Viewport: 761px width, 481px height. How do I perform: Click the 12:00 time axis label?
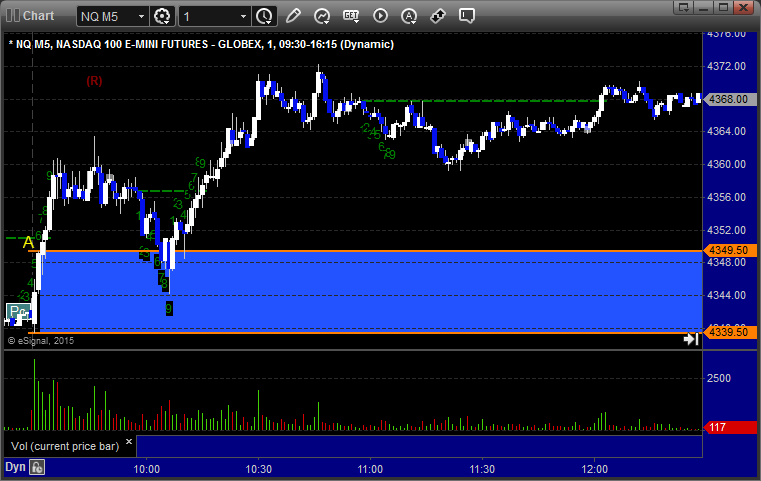595,469
